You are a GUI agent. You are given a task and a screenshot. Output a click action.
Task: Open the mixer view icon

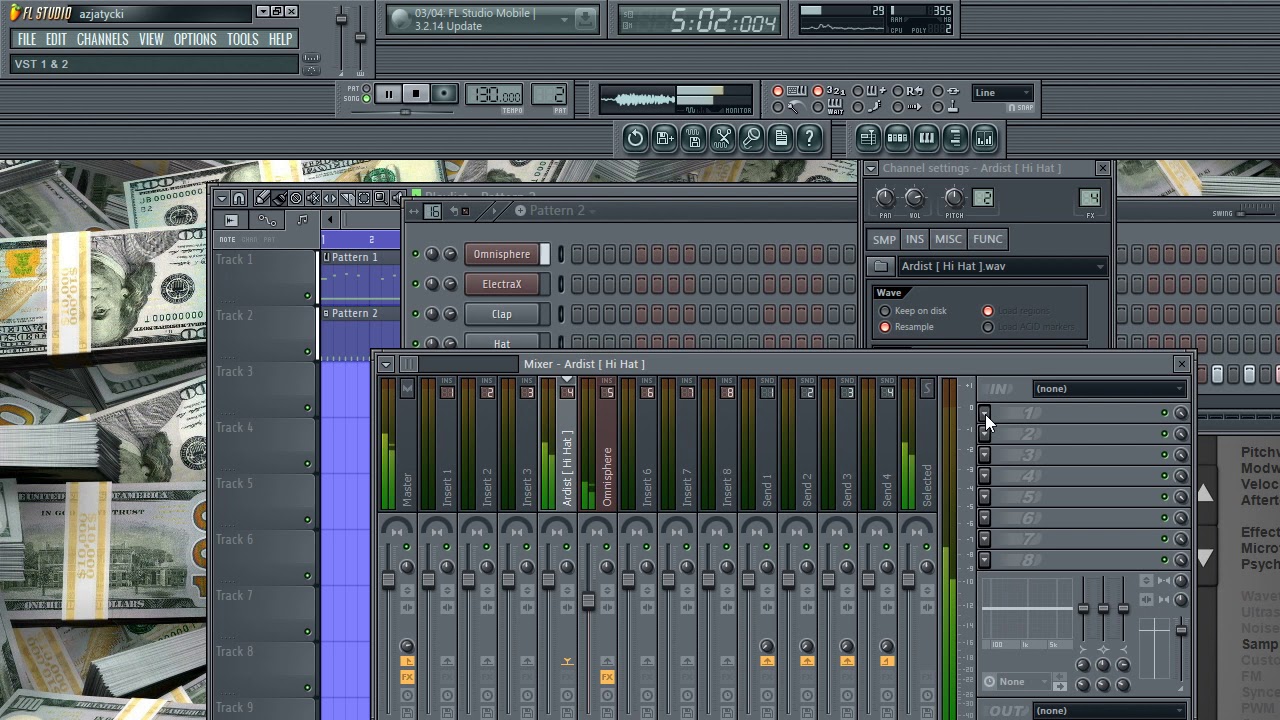[x=984, y=138]
